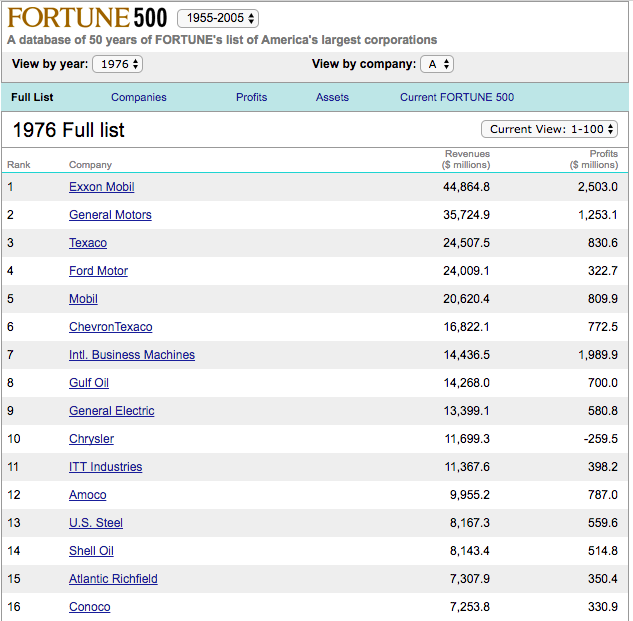Click the FORTUNE 500 logo
The width and height of the screenshot is (633, 621).
click(87, 18)
